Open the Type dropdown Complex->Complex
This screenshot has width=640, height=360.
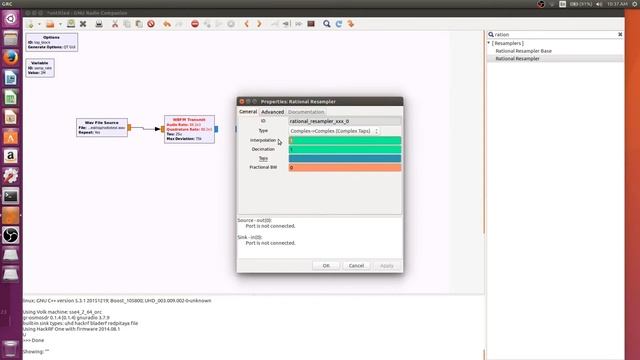tap(334, 131)
